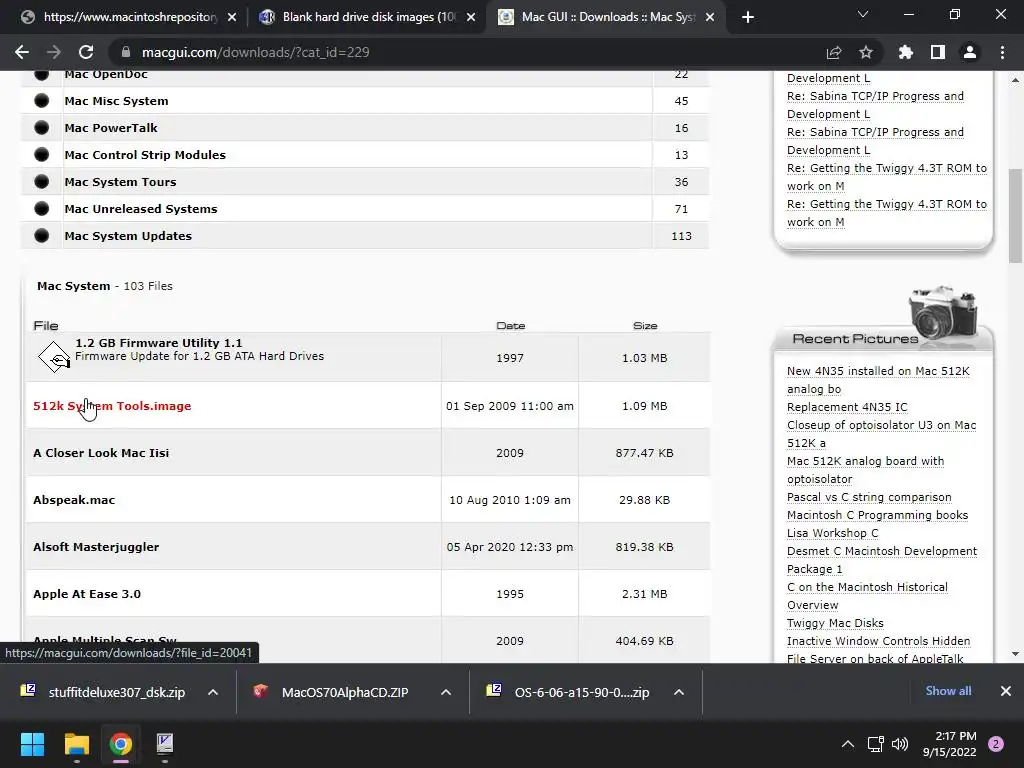Show all downloads
Image resolution: width=1024 pixels, height=768 pixels.
(x=948, y=691)
